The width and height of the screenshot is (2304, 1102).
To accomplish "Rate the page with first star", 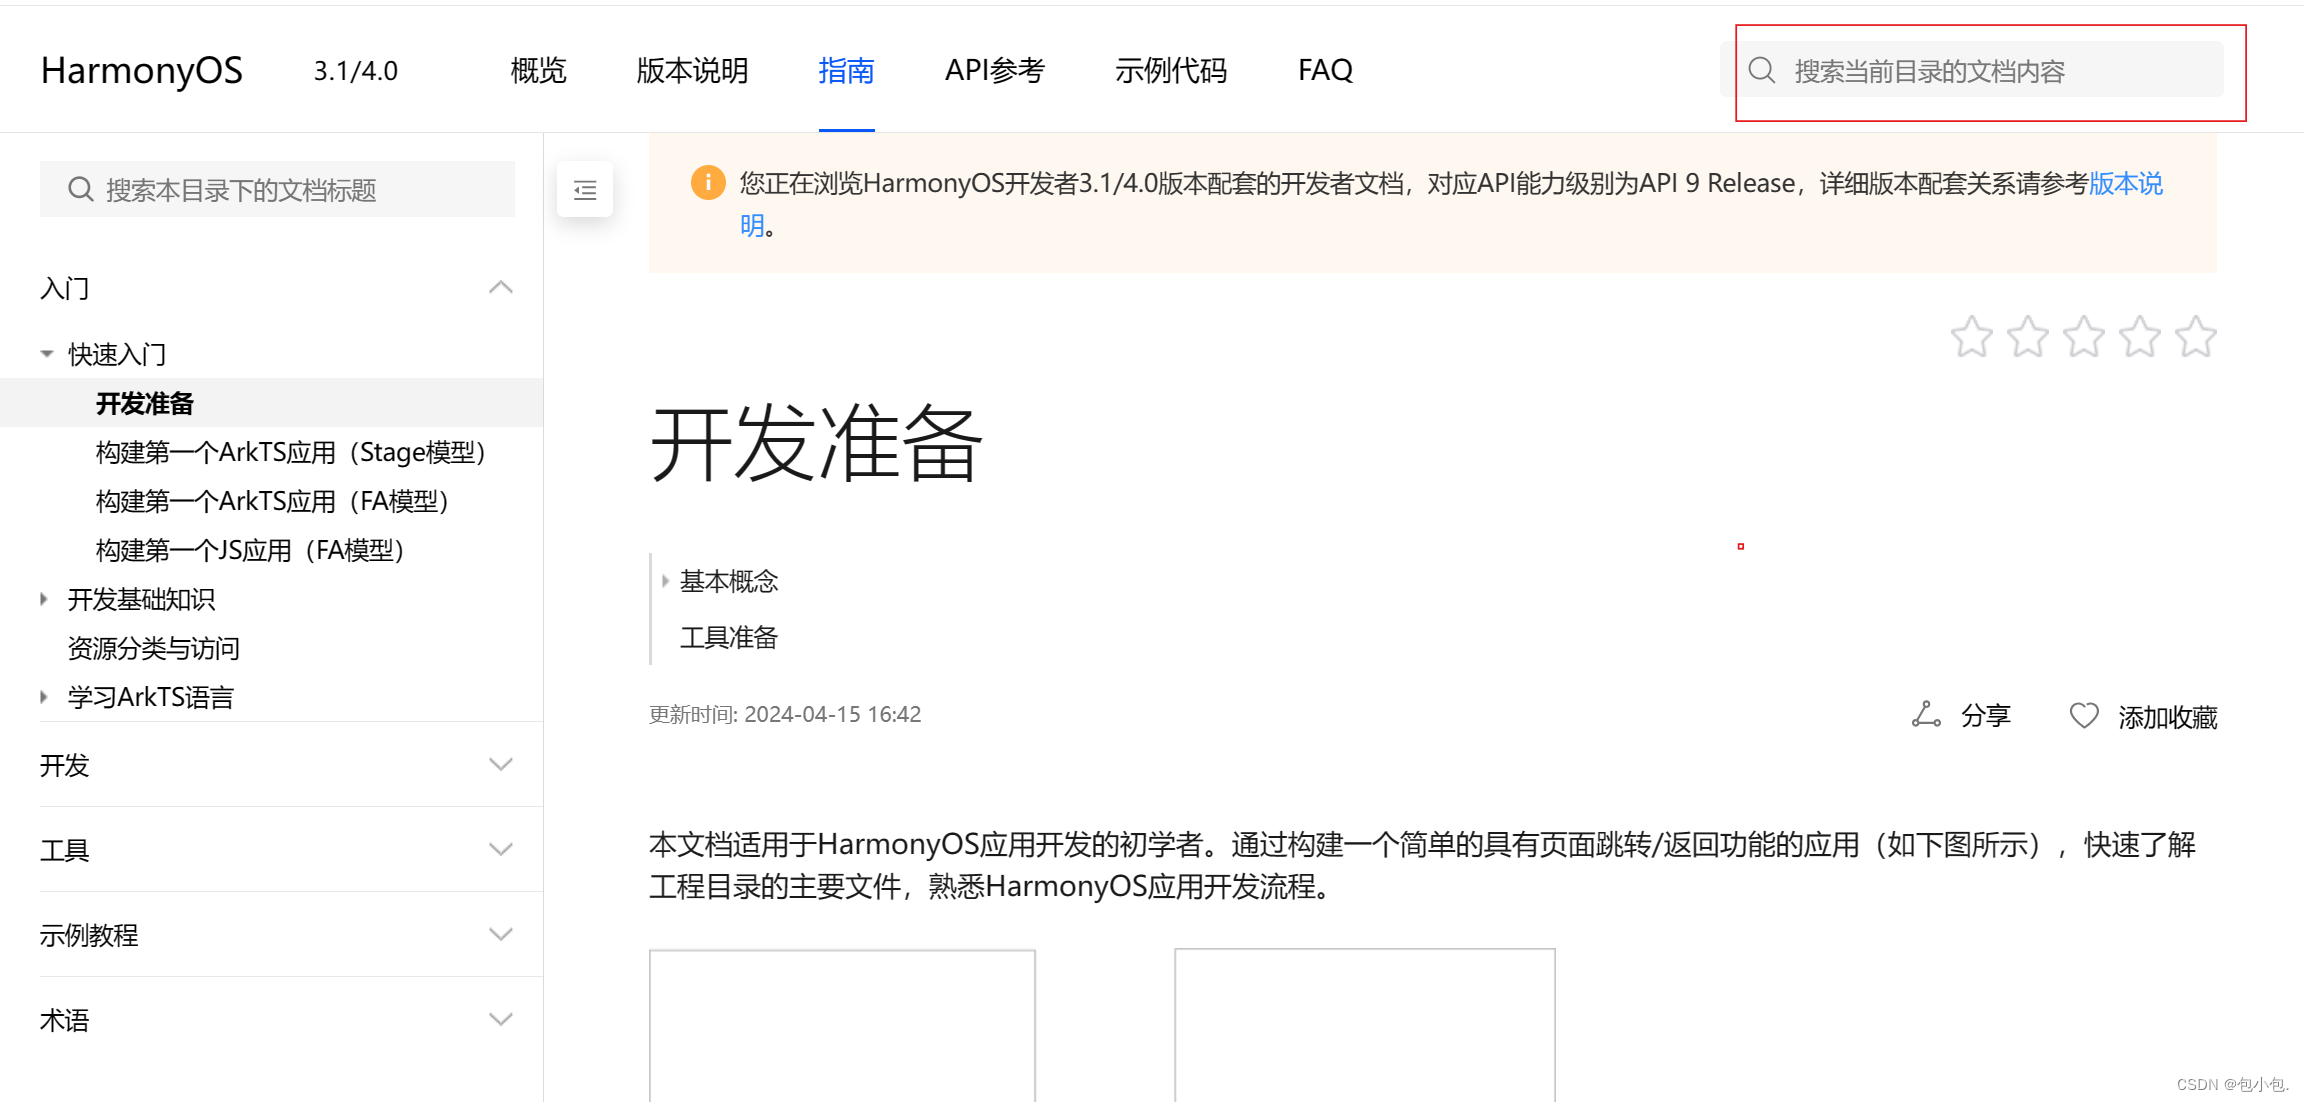I will click(1971, 337).
